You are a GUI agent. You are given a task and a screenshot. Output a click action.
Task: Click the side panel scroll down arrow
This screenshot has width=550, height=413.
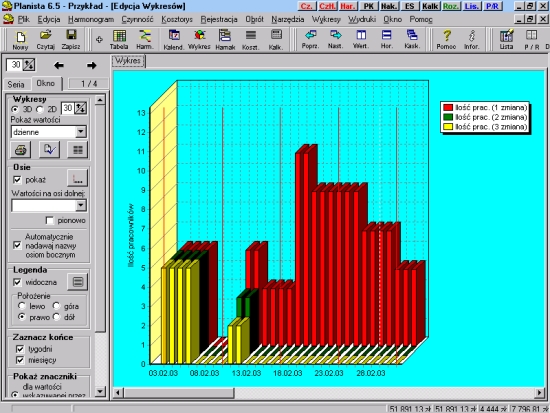click(x=100, y=391)
